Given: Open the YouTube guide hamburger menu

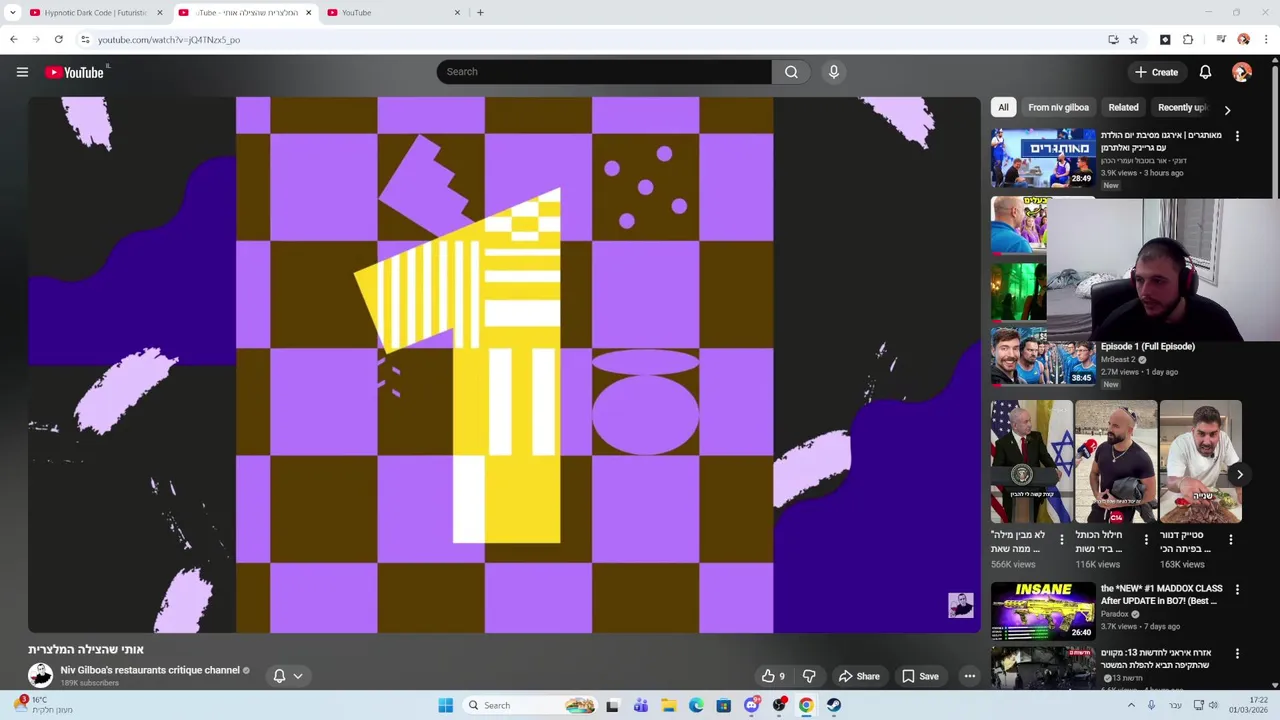Looking at the screenshot, I should pyautogui.click(x=22, y=72).
